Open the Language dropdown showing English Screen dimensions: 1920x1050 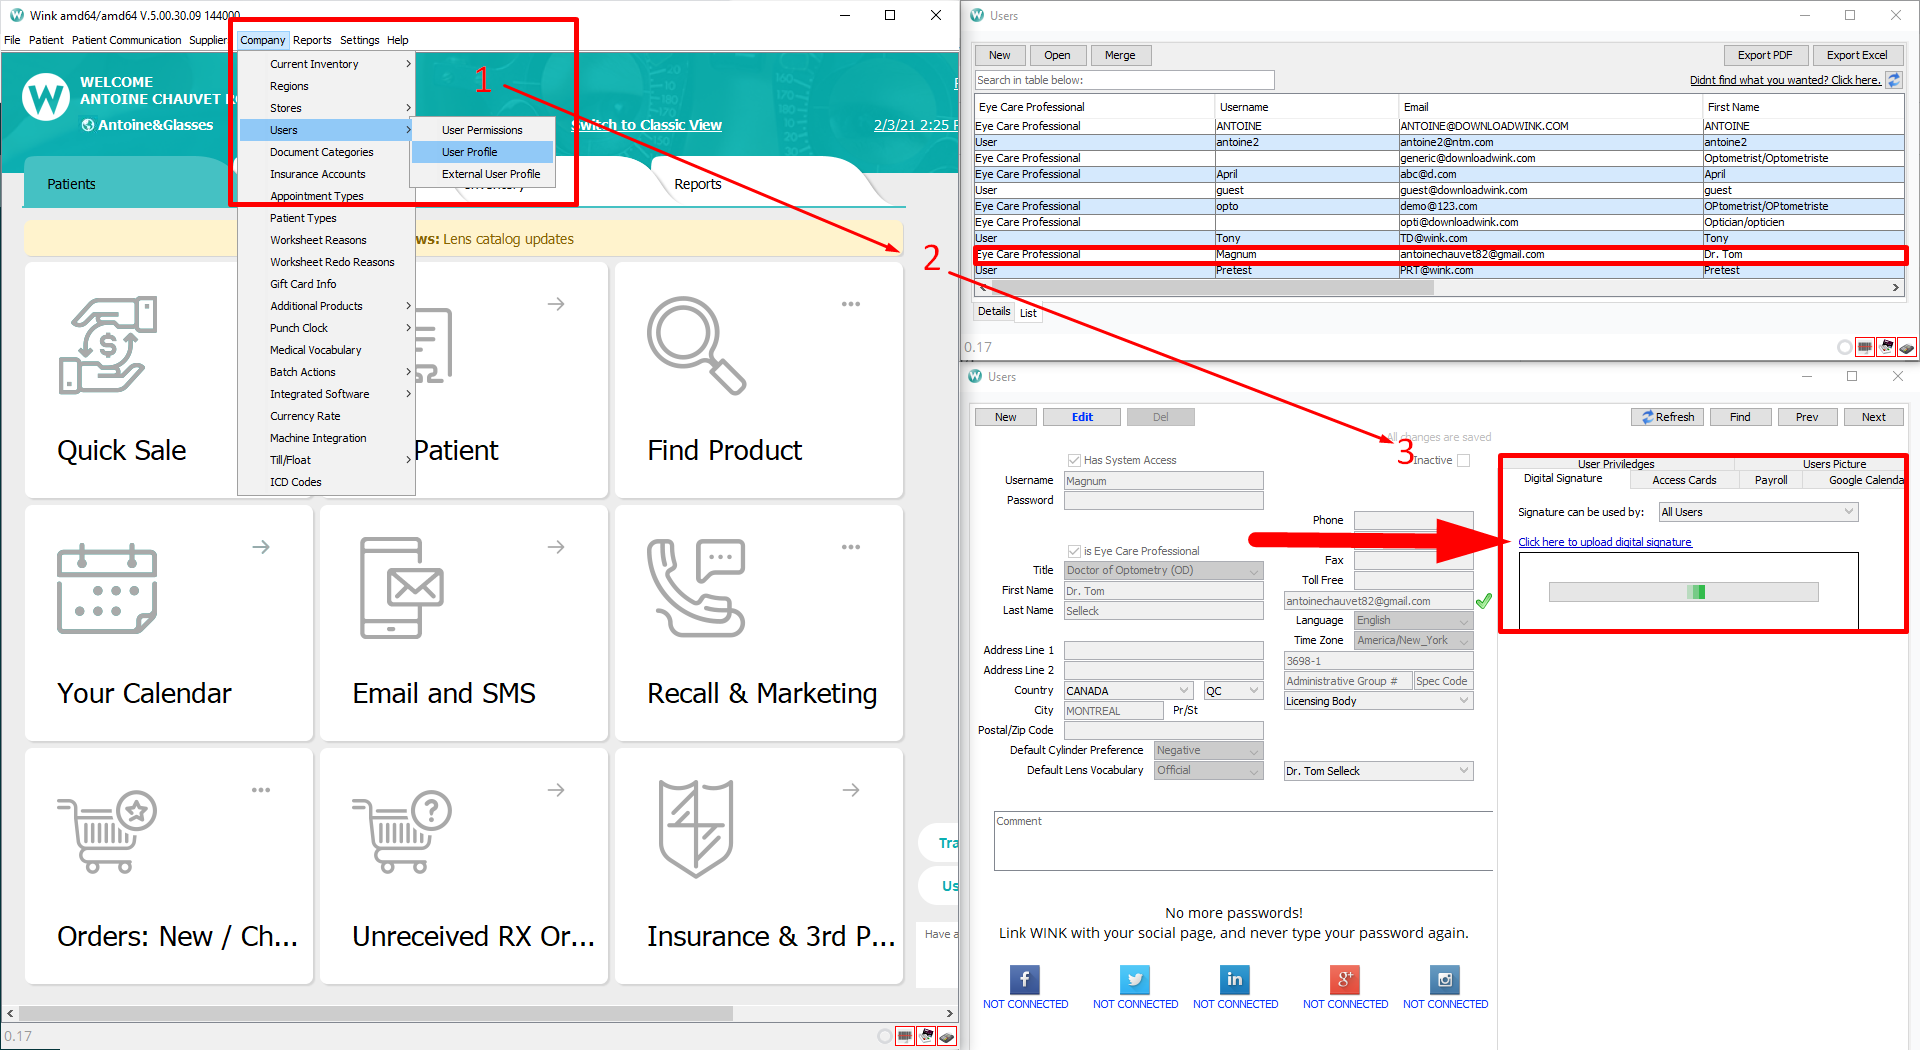point(1414,620)
